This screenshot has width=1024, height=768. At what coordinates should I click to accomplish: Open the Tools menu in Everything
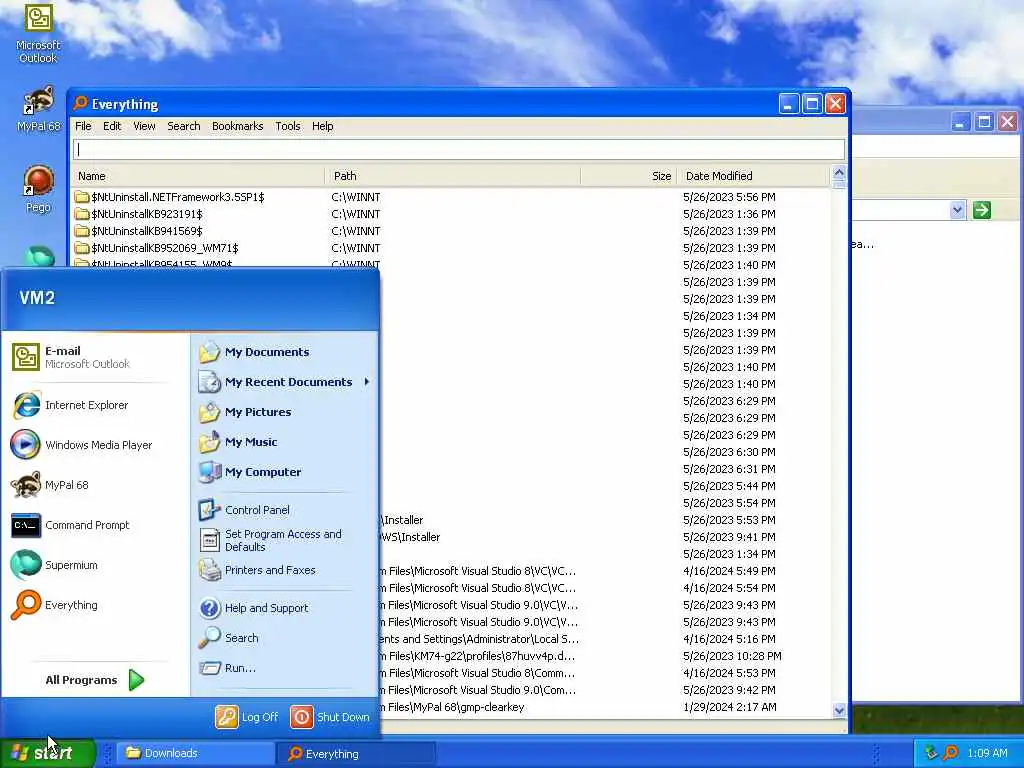click(287, 126)
